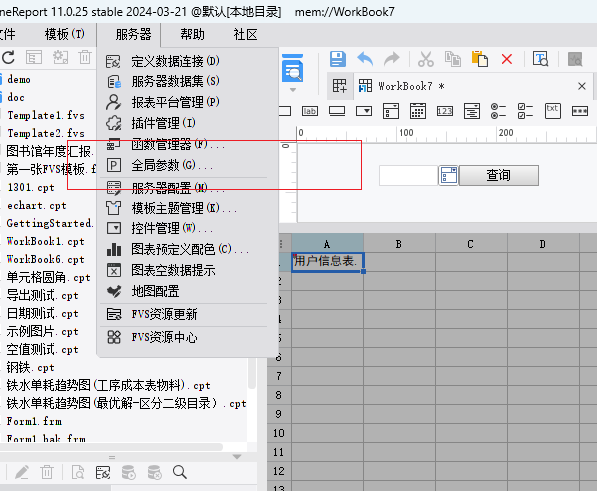Click the Undo arrow icon

[365, 59]
